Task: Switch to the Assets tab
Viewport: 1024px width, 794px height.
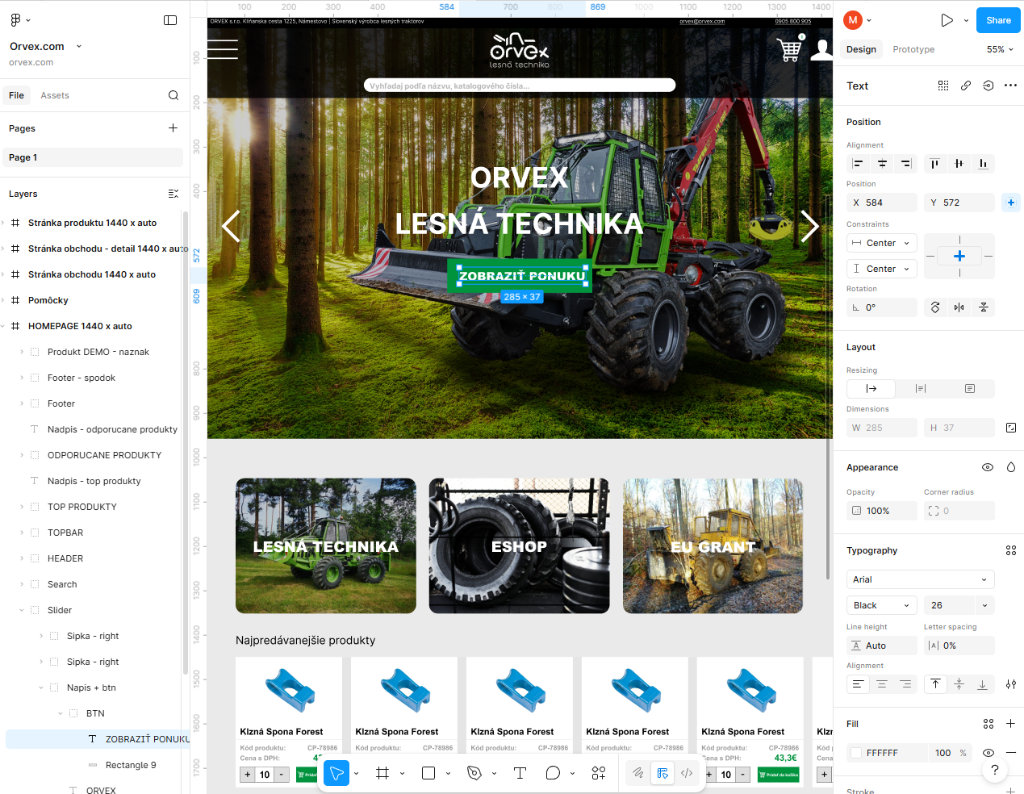Action: pos(55,95)
